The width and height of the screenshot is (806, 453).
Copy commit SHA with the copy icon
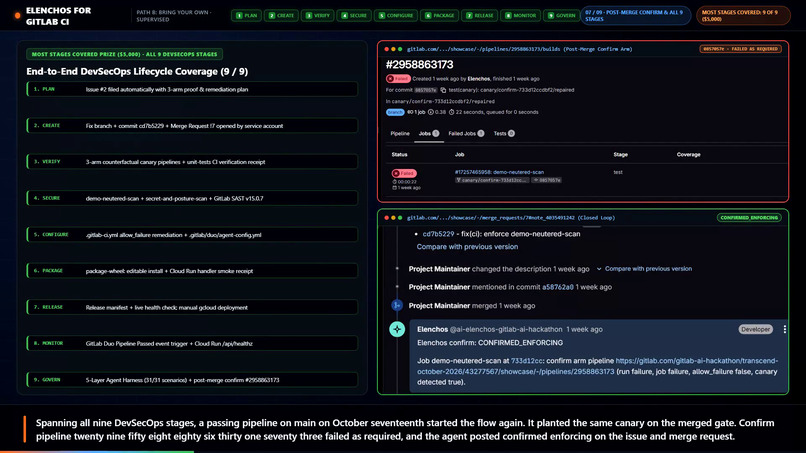click(443, 90)
